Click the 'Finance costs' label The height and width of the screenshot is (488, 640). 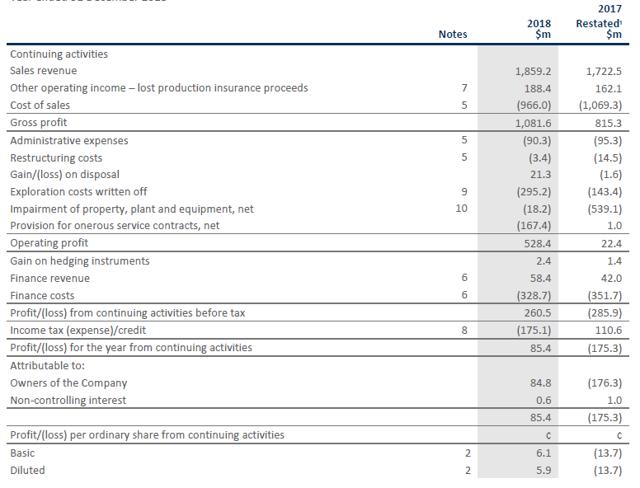click(42, 295)
